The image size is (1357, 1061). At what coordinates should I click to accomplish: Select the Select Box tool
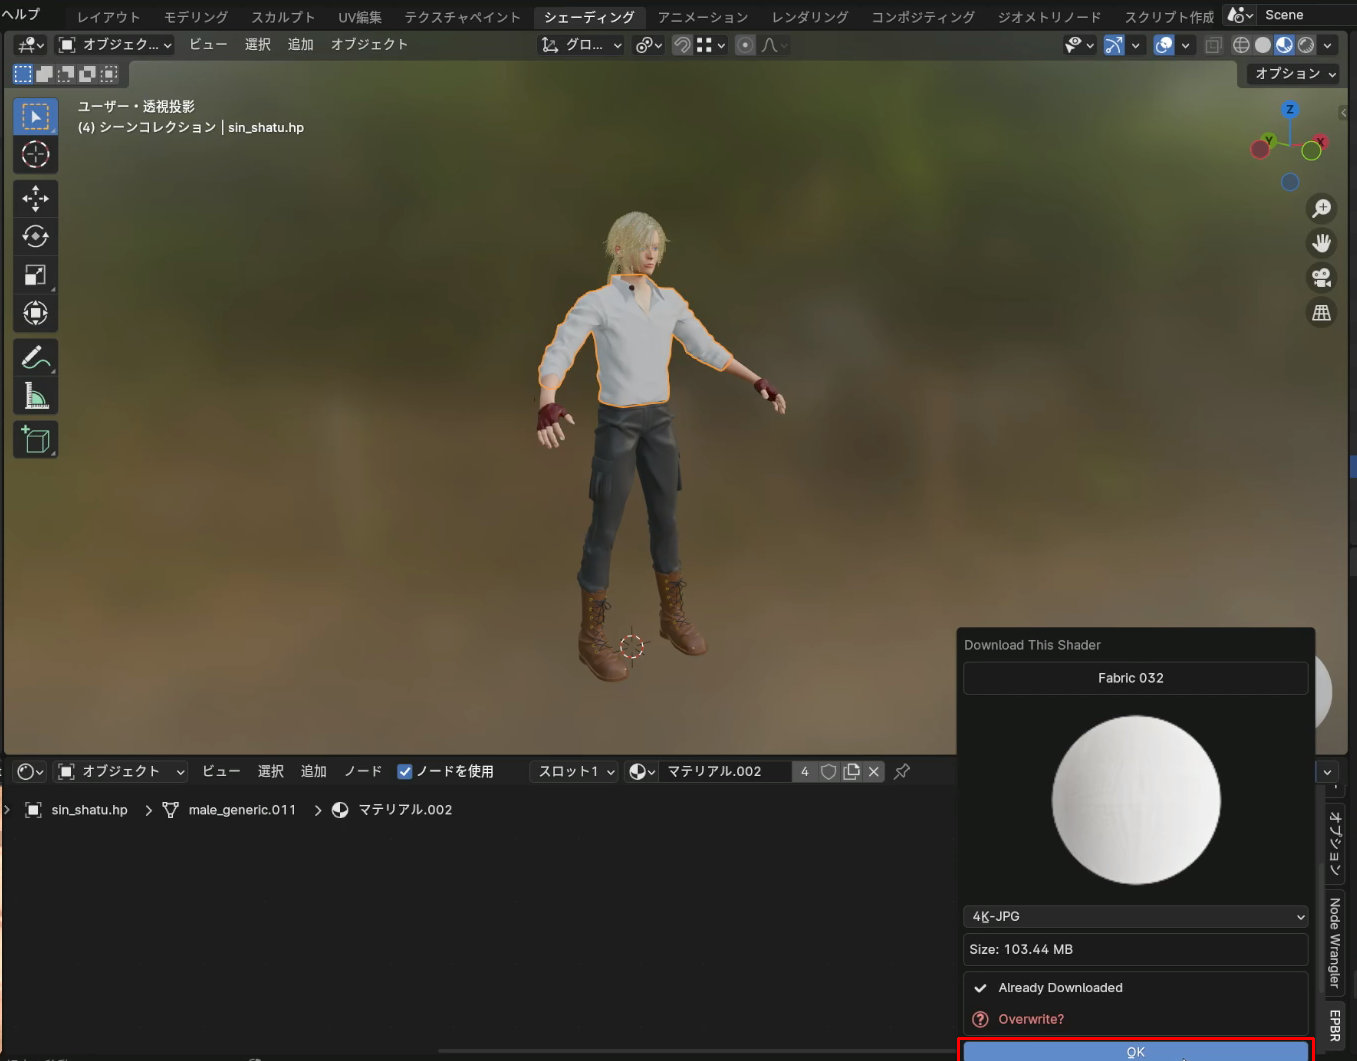click(35, 117)
